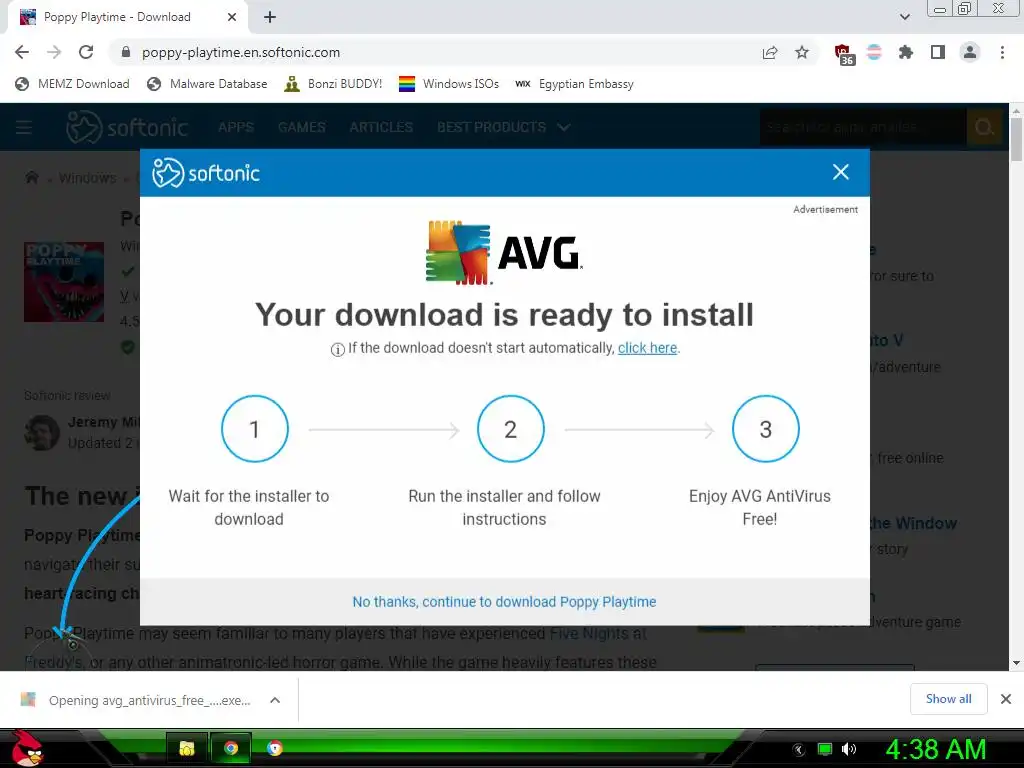Screen dimensions: 1024x768
Task: Click the Windows breadcrumb link
Action: click(x=88, y=178)
